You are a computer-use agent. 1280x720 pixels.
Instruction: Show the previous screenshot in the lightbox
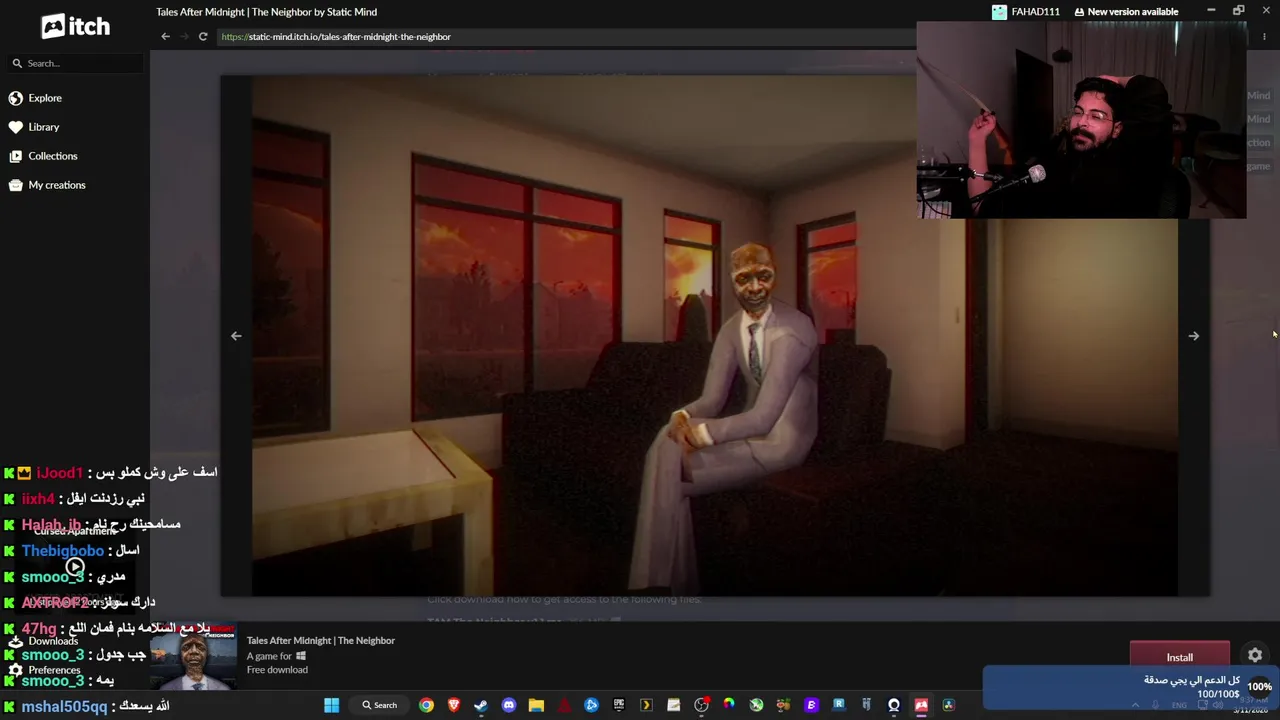[236, 336]
